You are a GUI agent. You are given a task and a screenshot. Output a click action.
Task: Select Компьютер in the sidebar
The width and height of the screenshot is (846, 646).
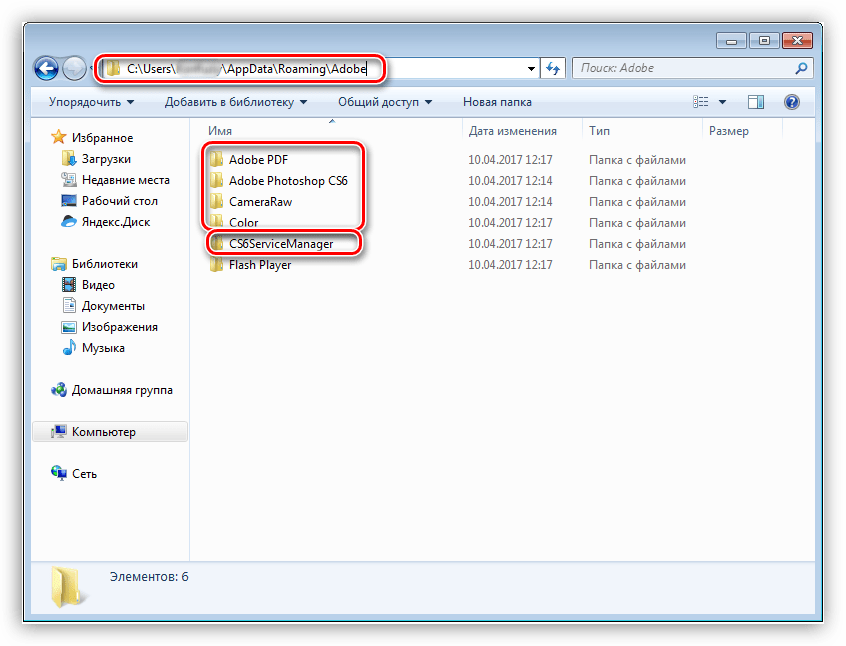coord(110,432)
